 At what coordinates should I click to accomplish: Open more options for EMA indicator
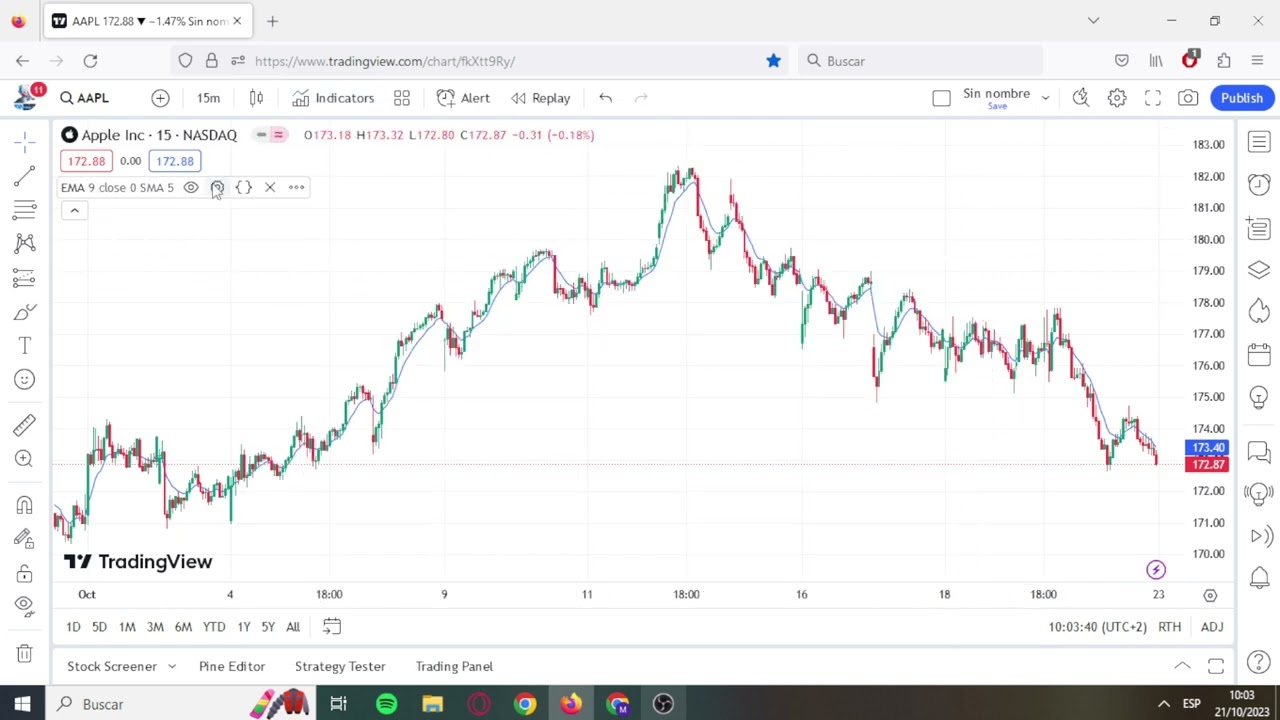tap(296, 187)
